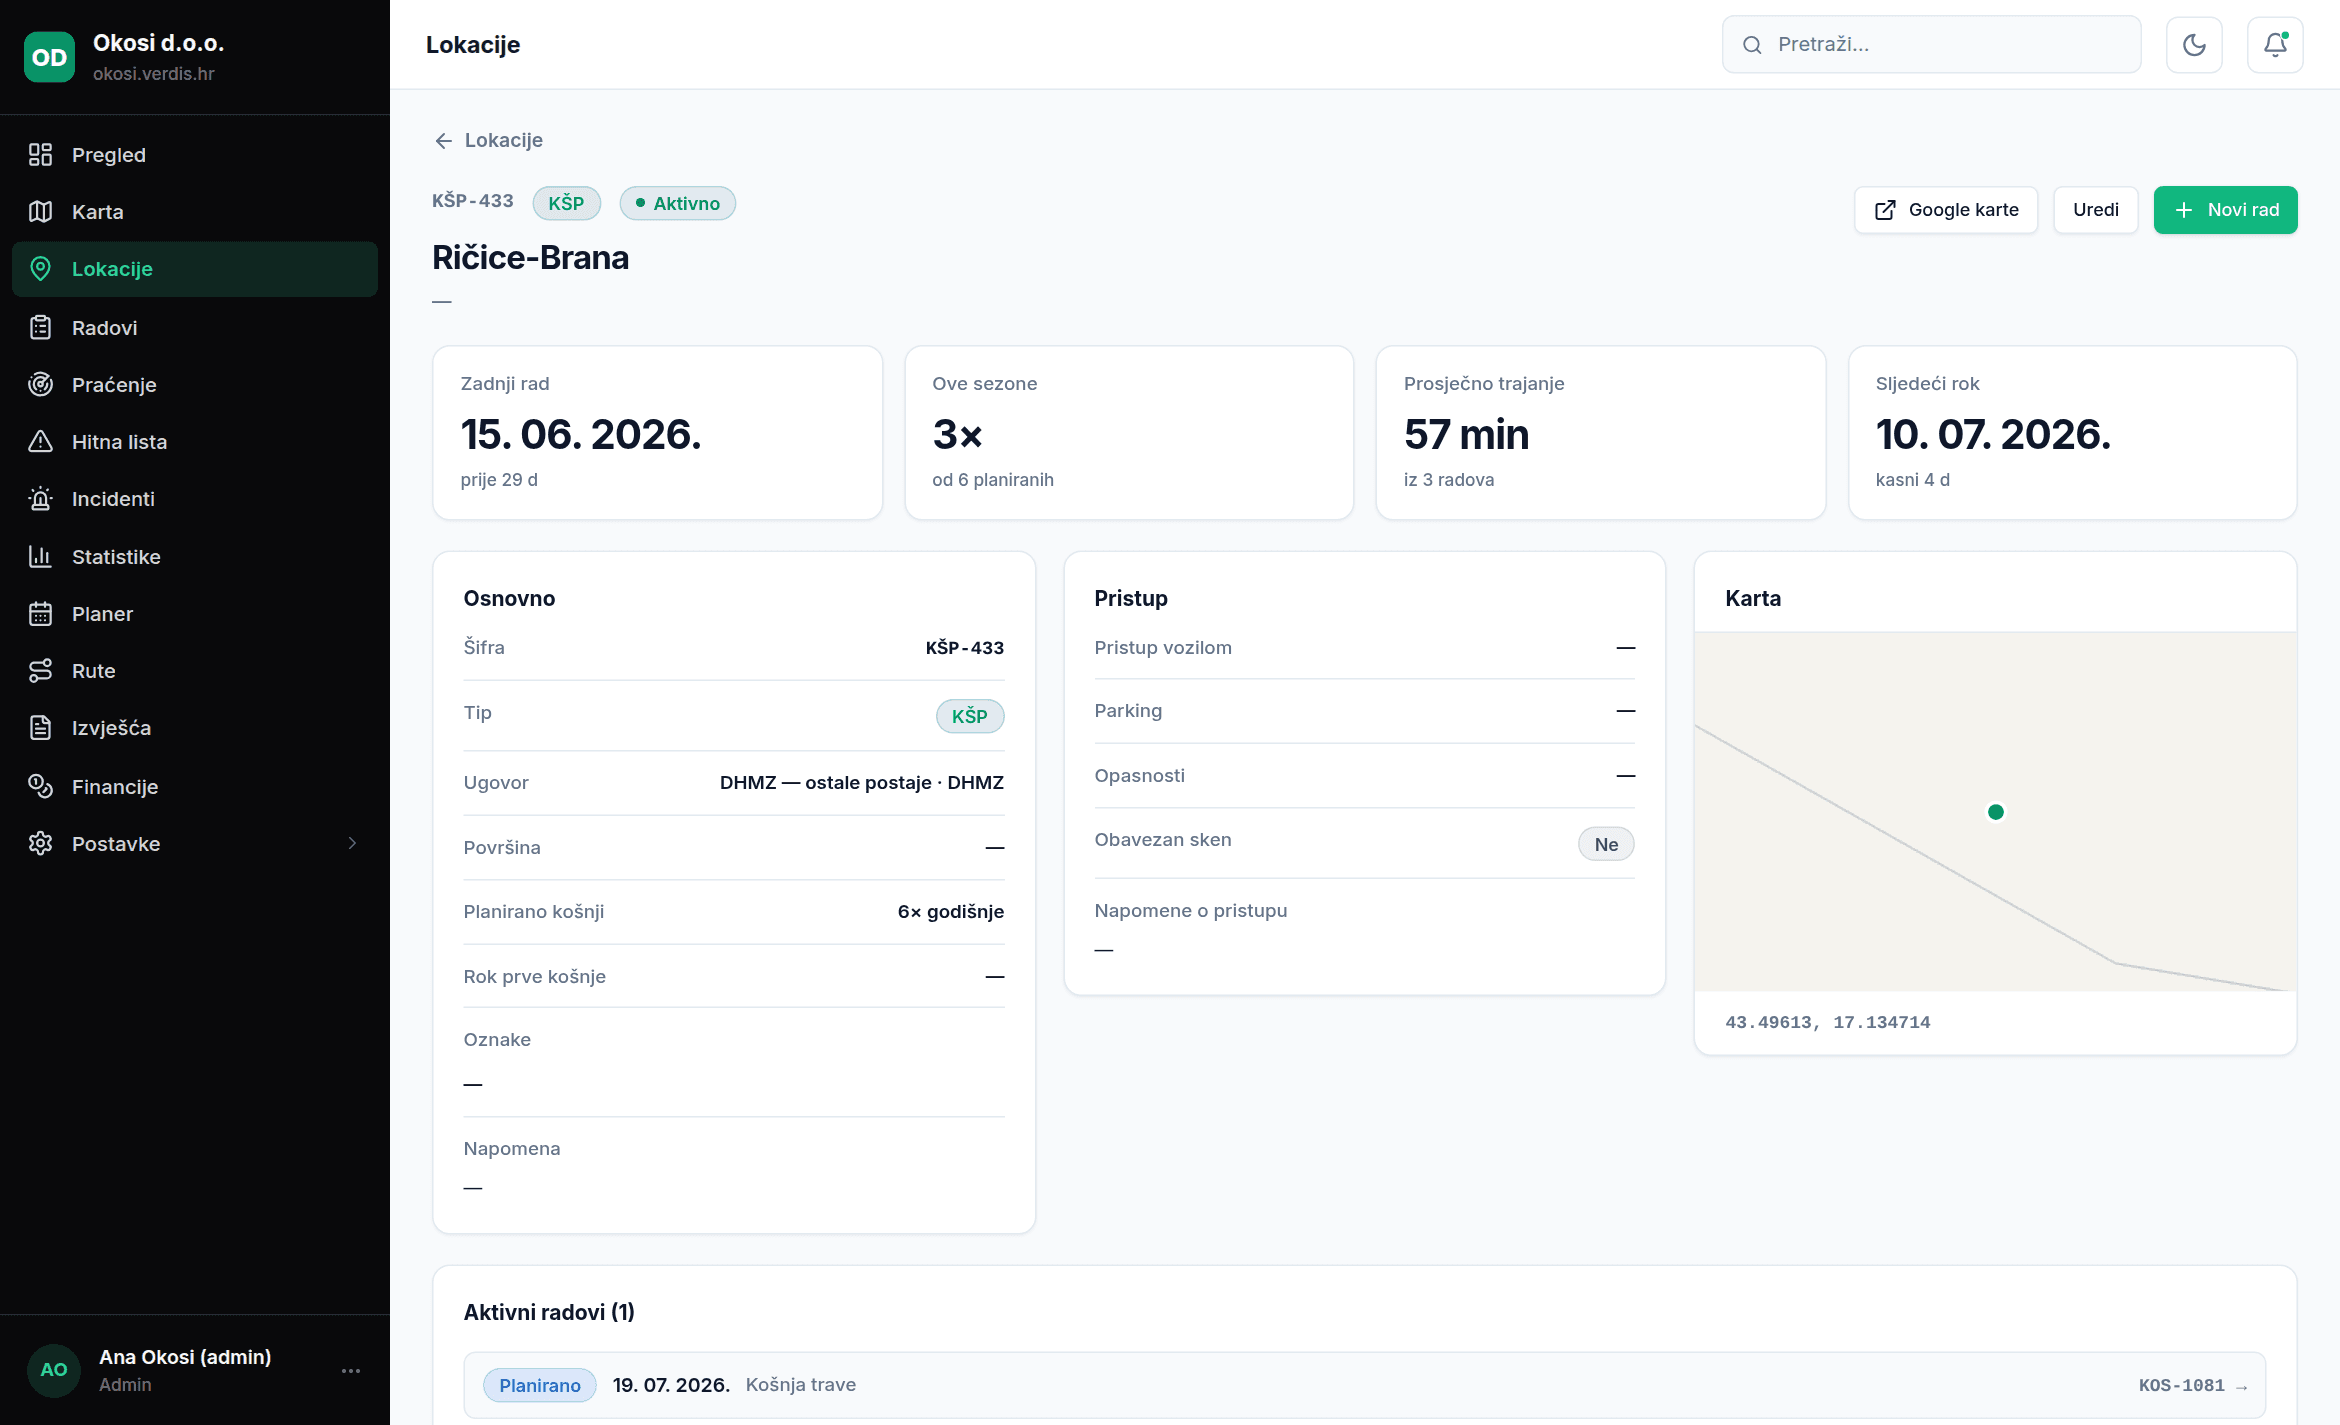
Task: Click the Ne badge for Obavezan sken
Action: point(1606,844)
